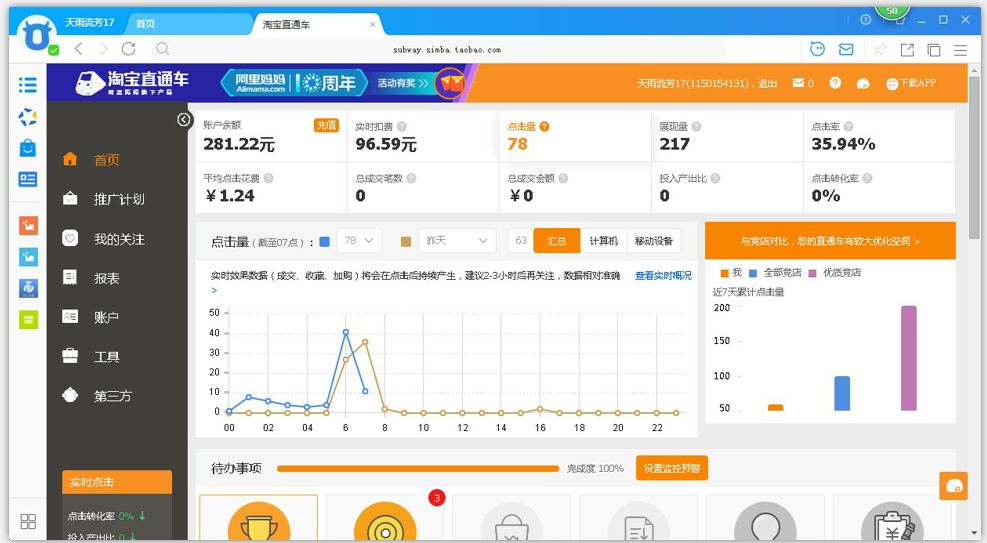Click the 设置监控预警 button

(672, 468)
